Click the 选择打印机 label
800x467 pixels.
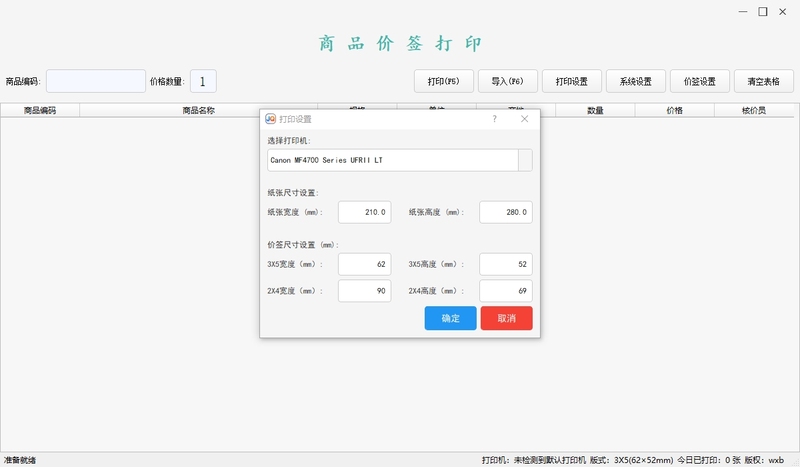click(x=289, y=141)
